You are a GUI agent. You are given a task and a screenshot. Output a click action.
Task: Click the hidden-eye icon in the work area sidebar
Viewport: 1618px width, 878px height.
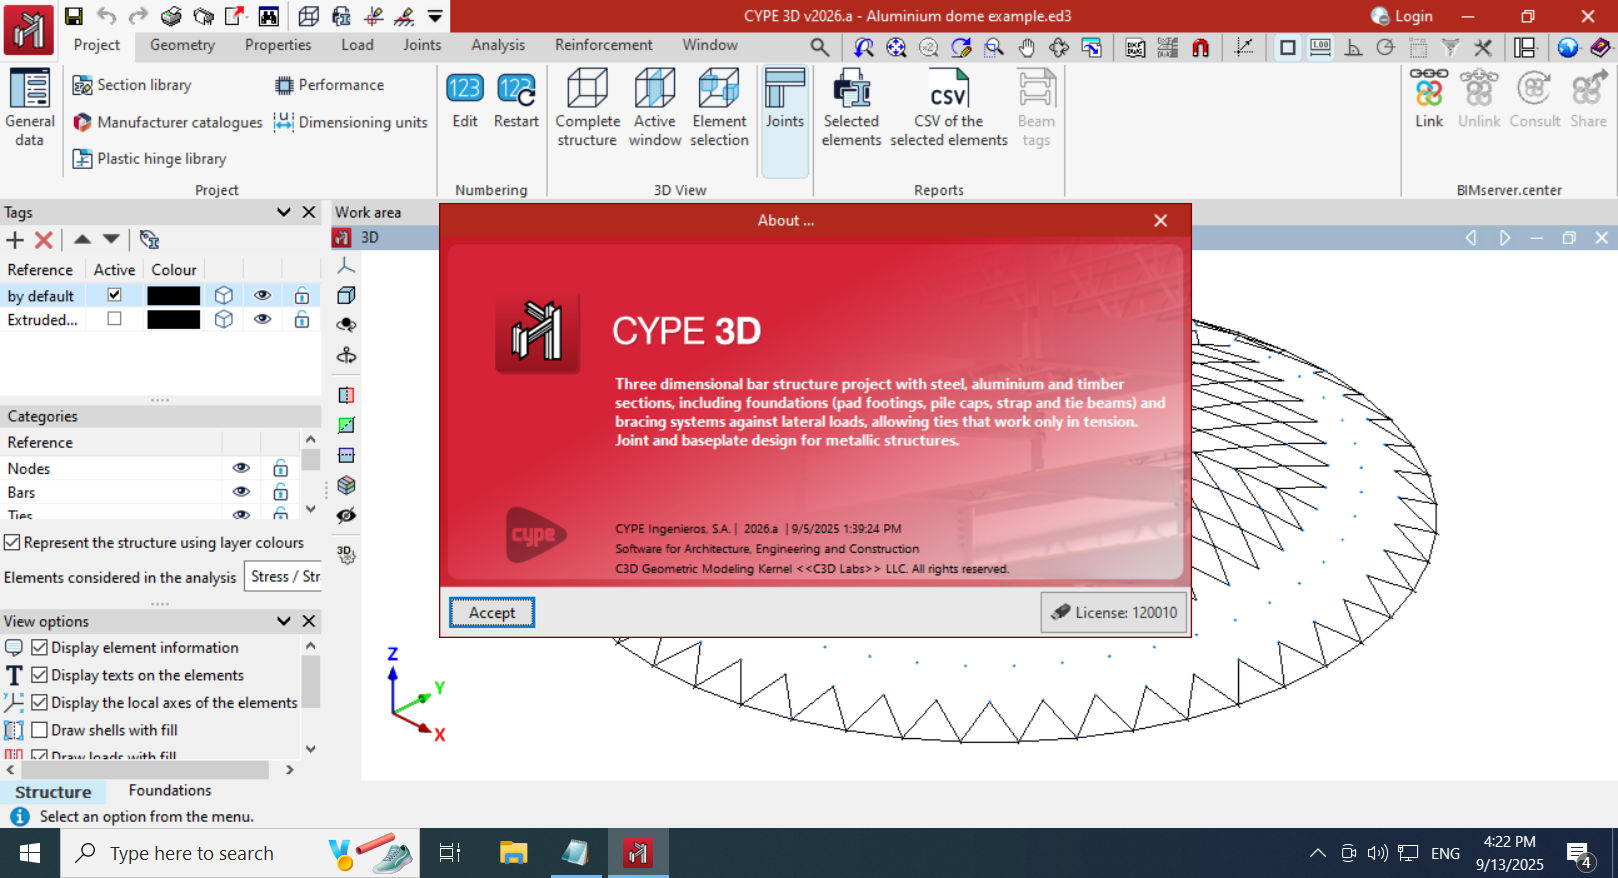(x=346, y=515)
